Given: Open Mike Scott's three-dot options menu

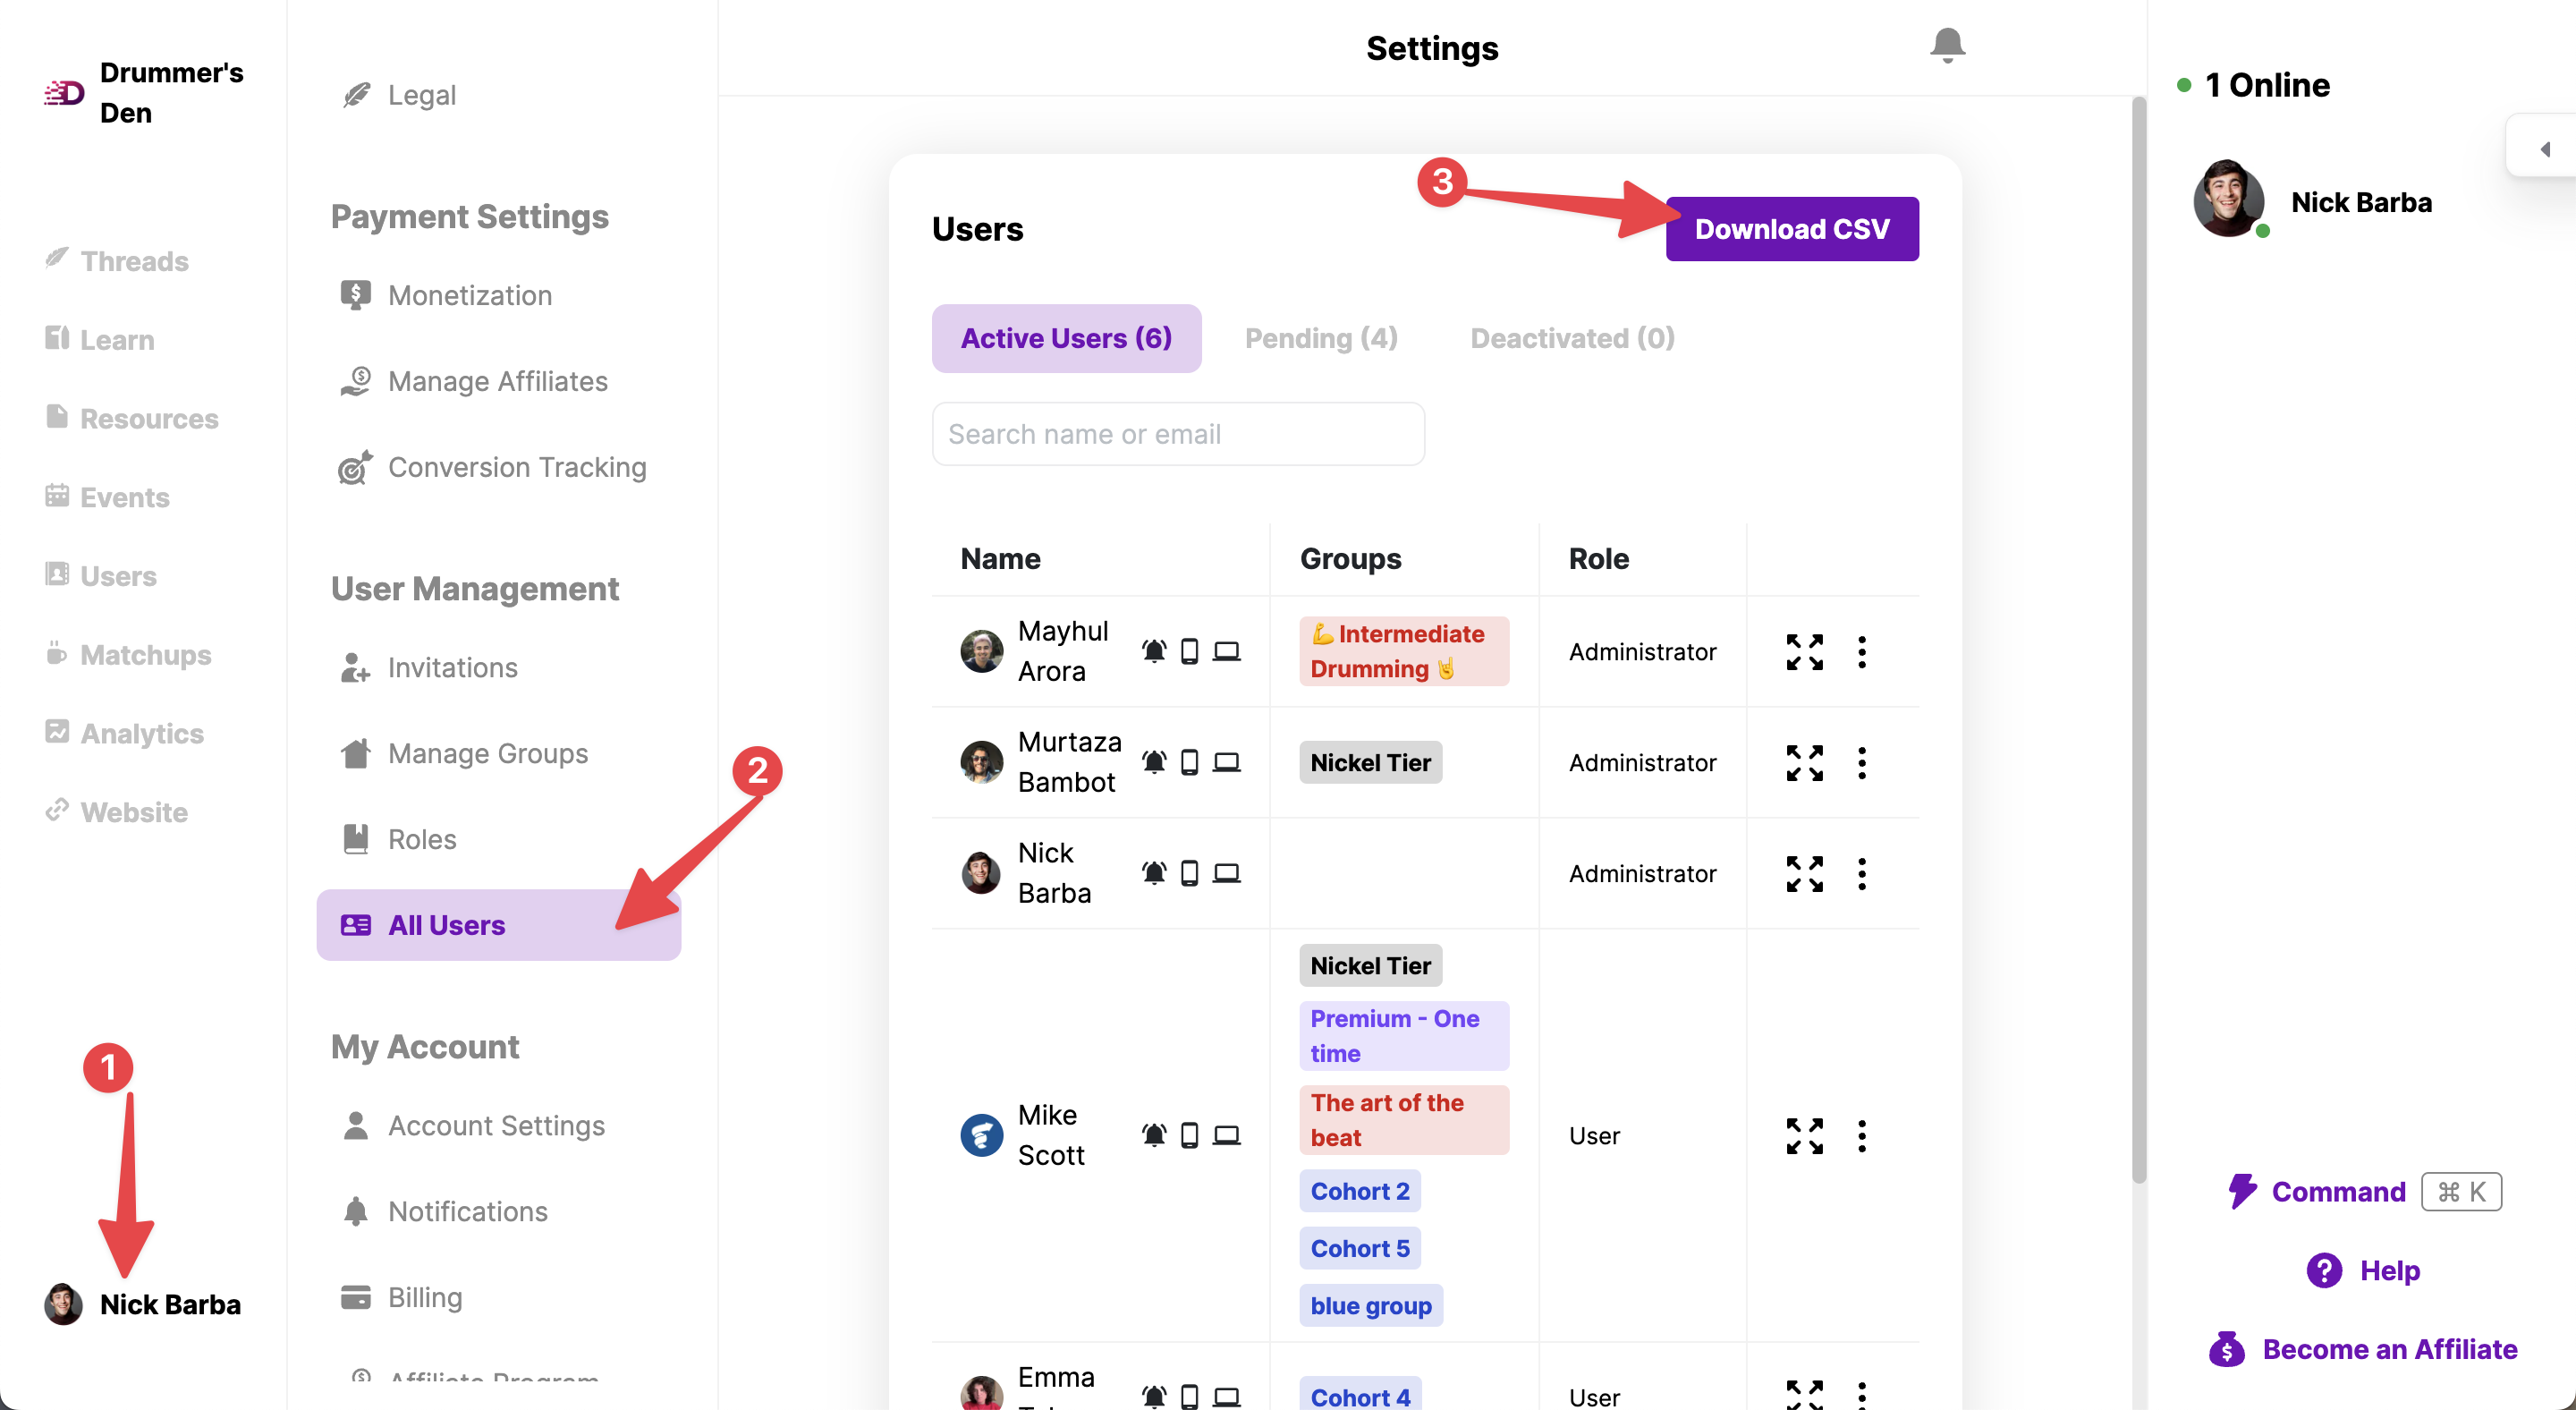Looking at the screenshot, I should (1861, 1136).
